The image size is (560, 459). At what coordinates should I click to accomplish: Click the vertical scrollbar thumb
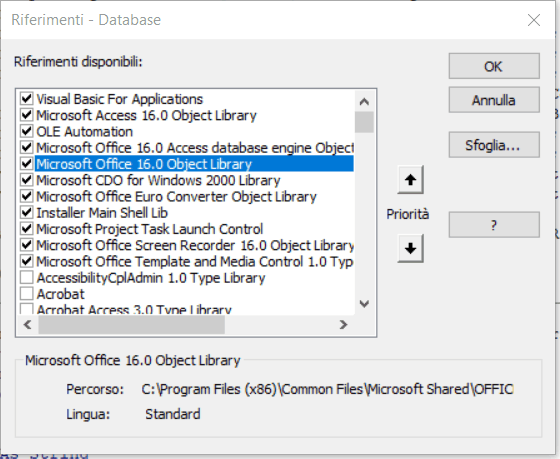[x=364, y=122]
